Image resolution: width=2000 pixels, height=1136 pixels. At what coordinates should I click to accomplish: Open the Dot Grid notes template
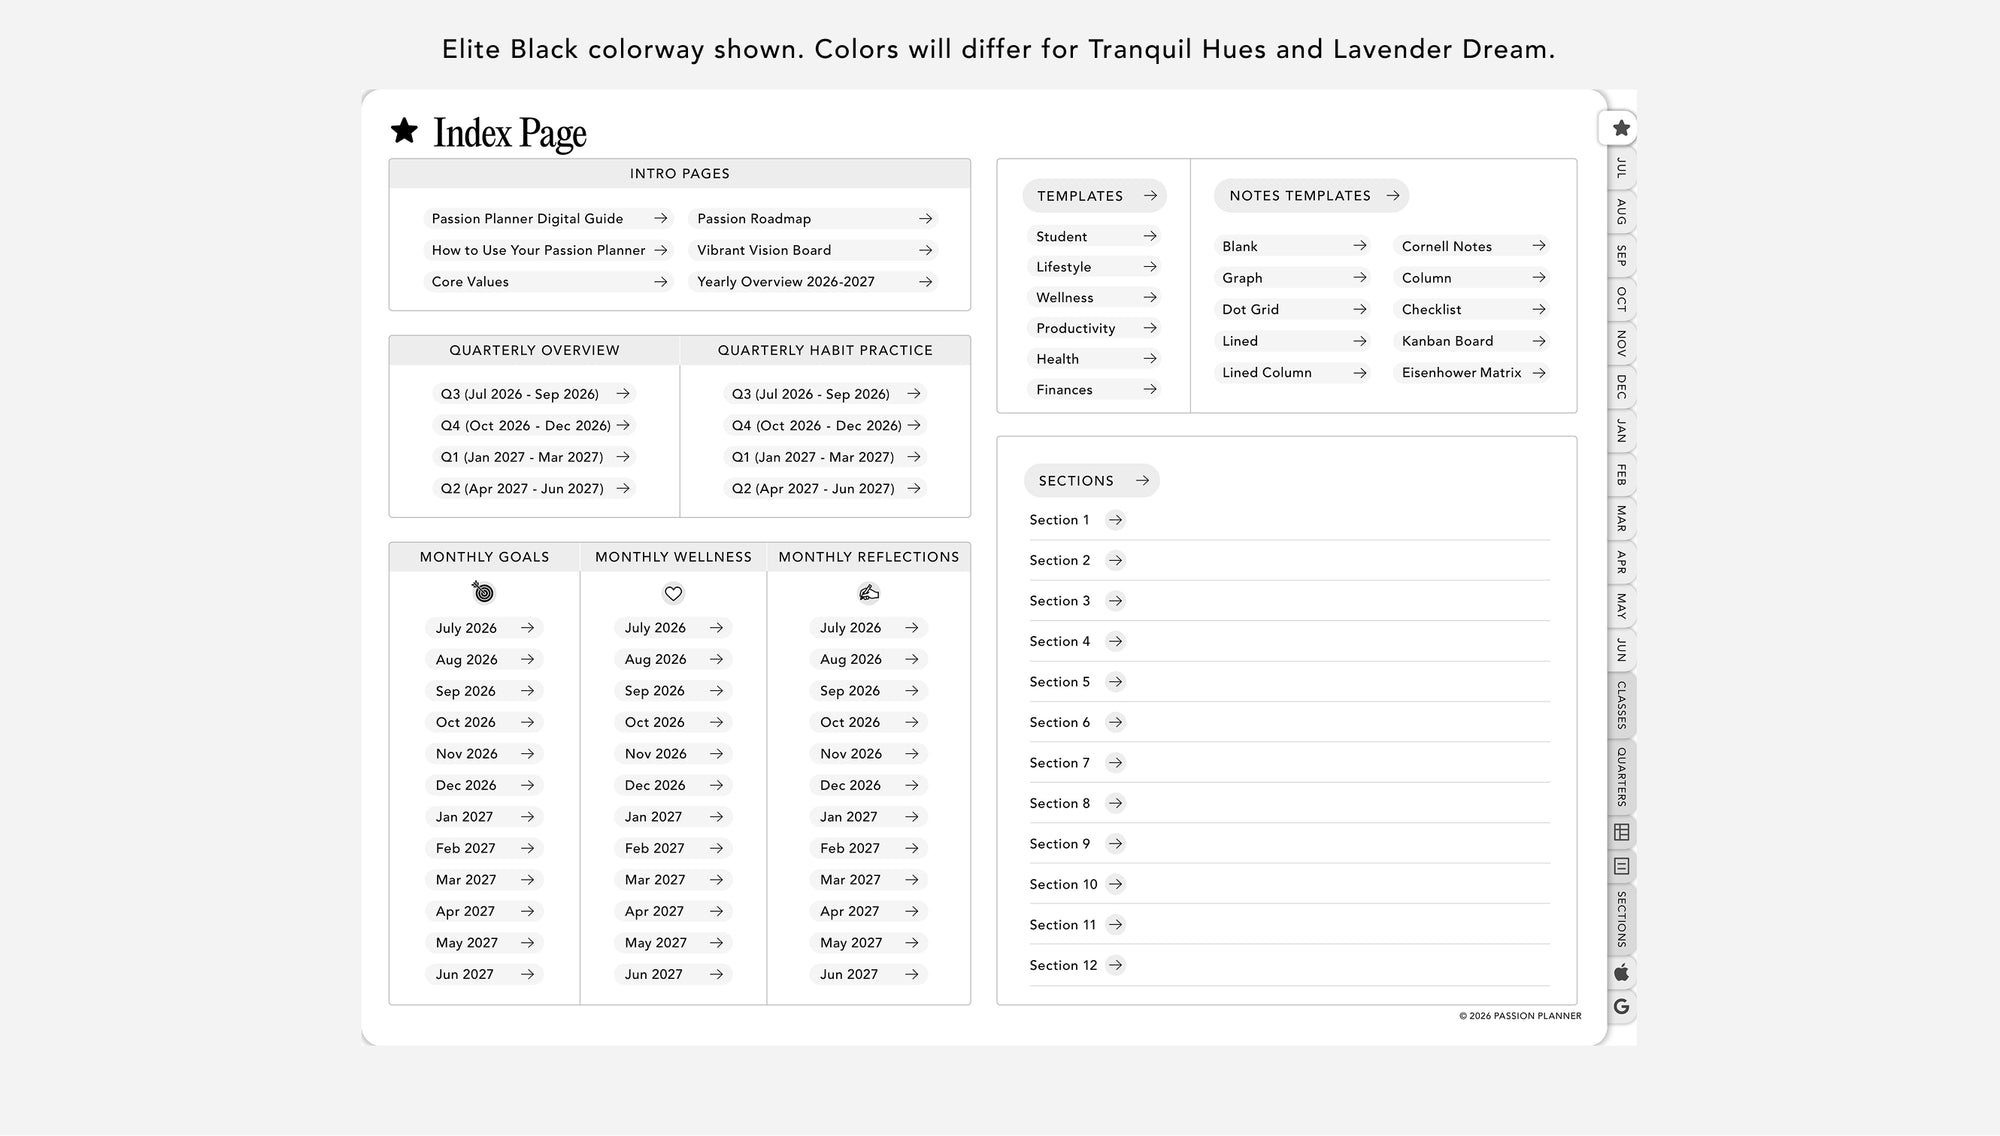(x=1292, y=310)
